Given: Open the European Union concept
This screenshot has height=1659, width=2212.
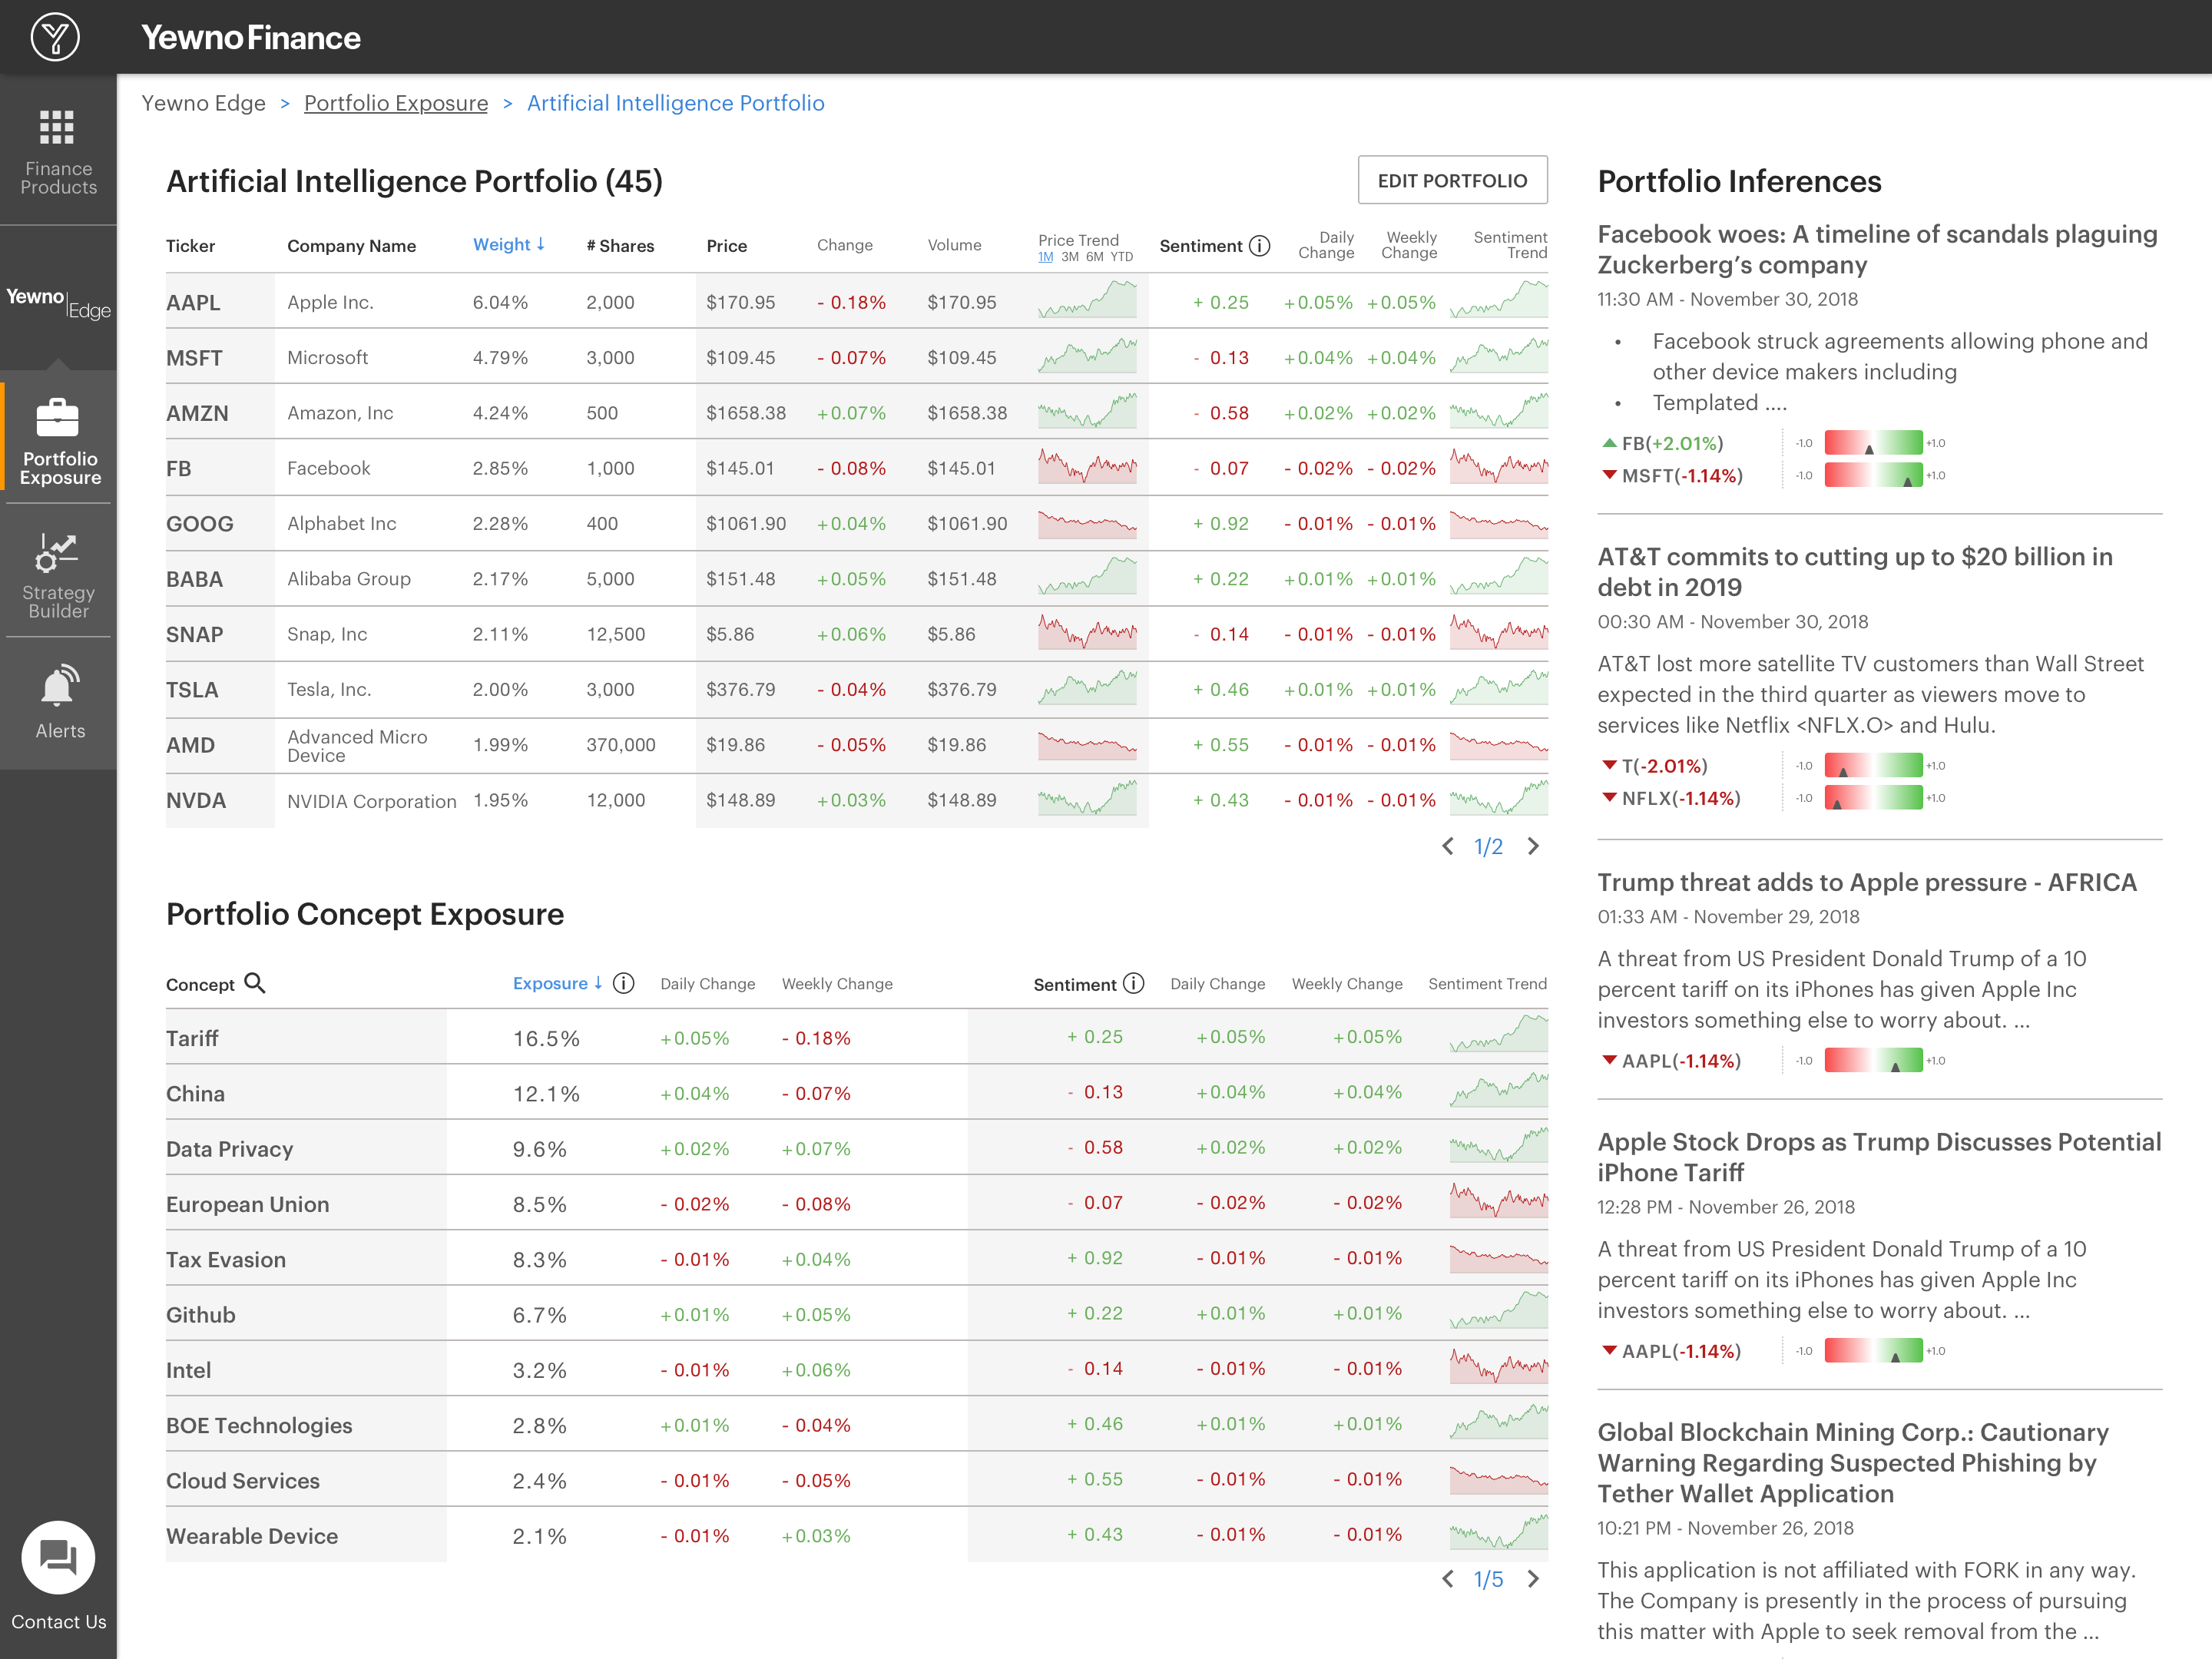Looking at the screenshot, I should pos(248,1204).
